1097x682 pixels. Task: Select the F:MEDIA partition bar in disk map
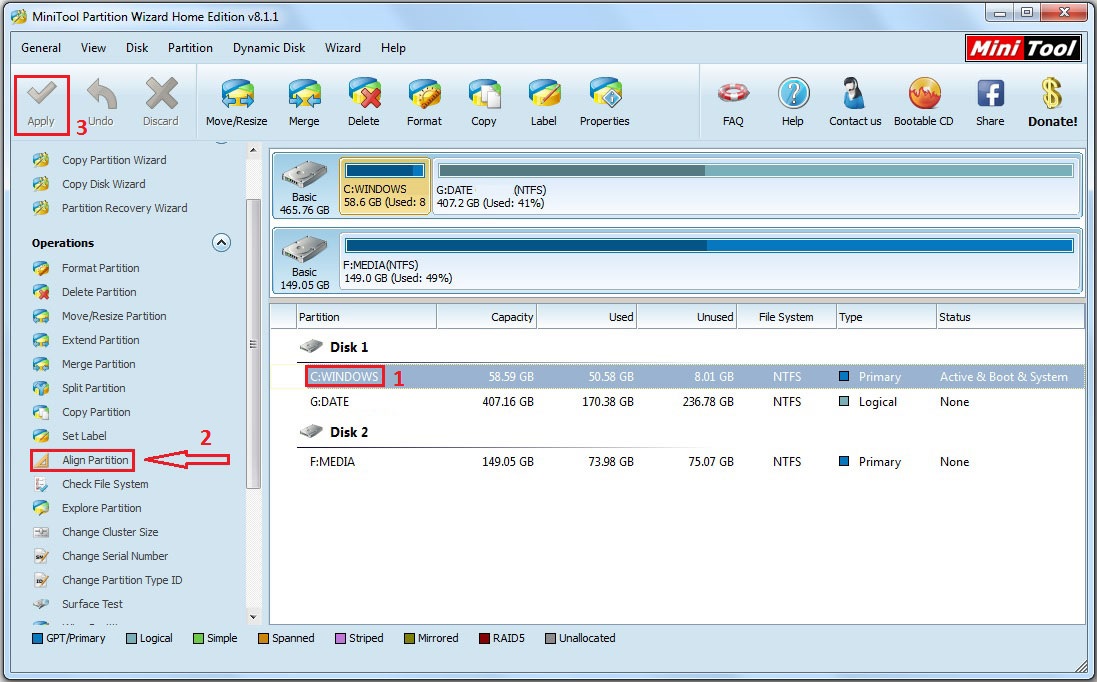[x=709, y=260]
